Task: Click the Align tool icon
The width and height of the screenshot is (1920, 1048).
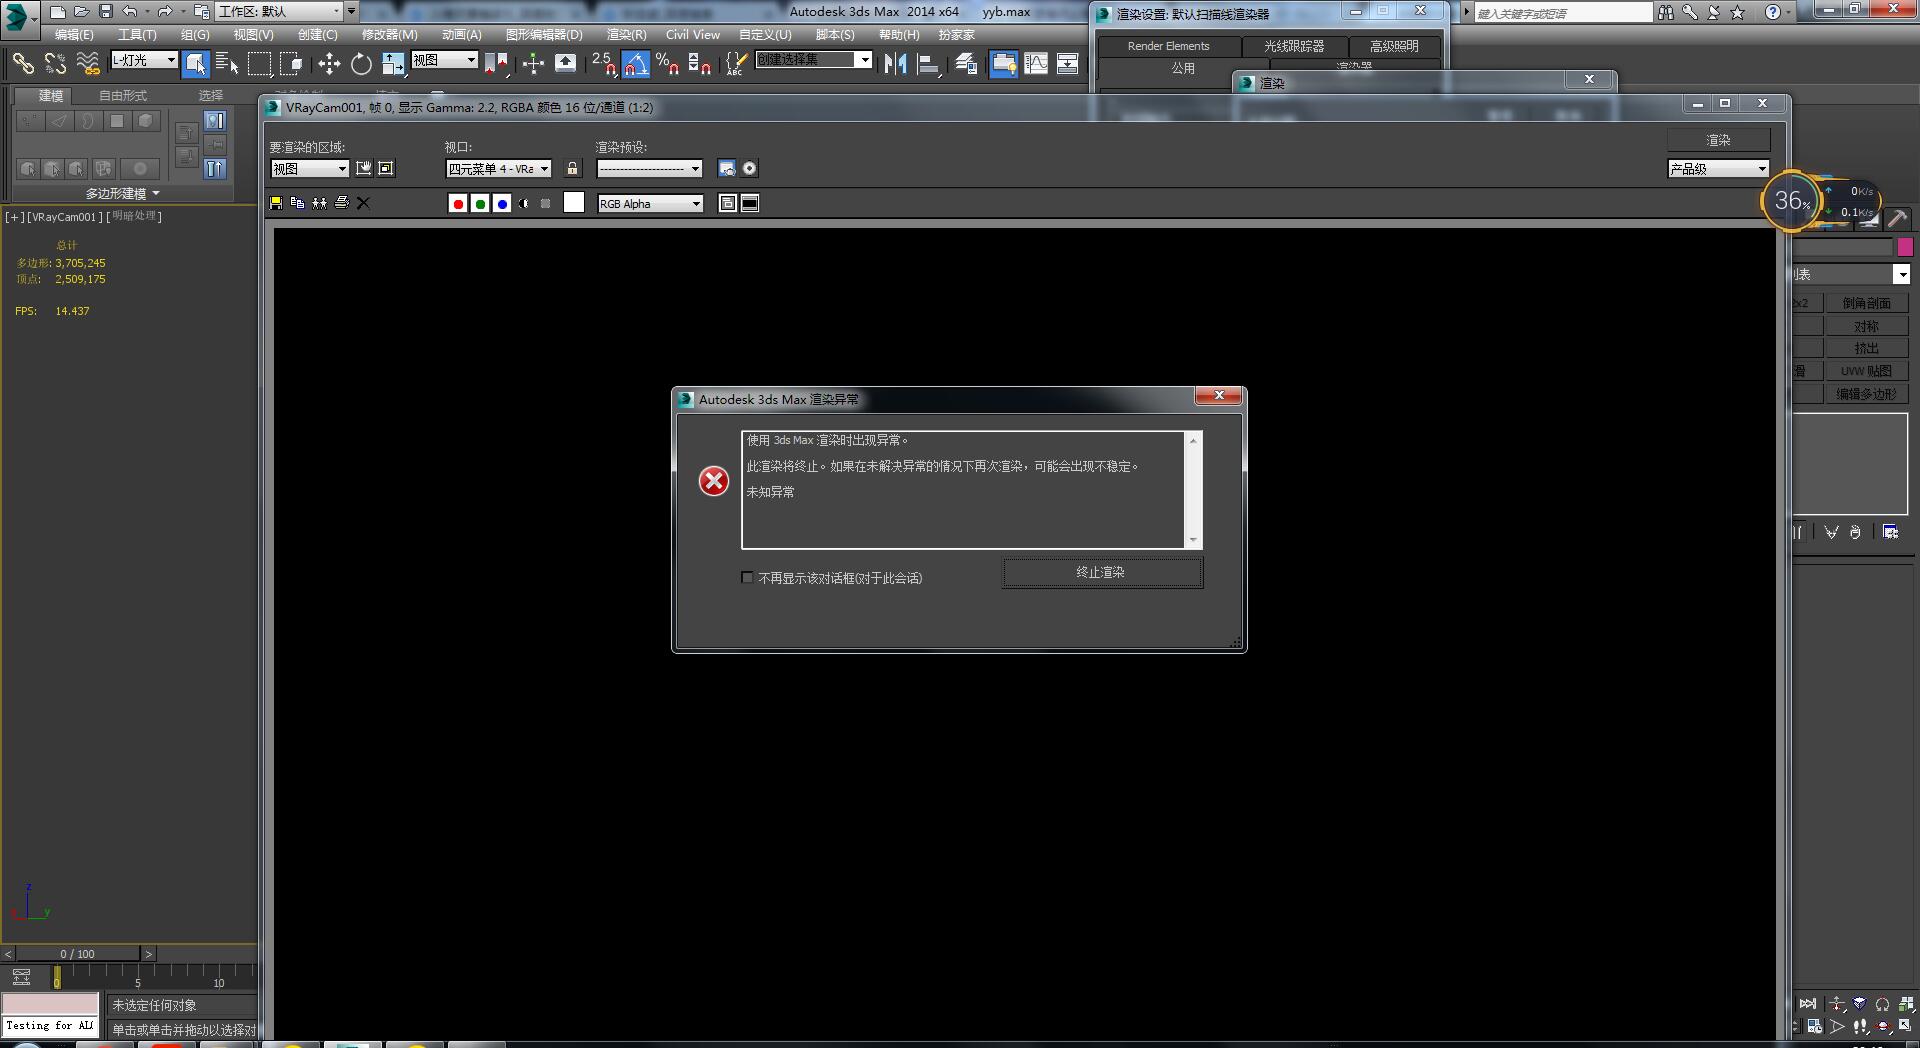Action: point(928,64)
